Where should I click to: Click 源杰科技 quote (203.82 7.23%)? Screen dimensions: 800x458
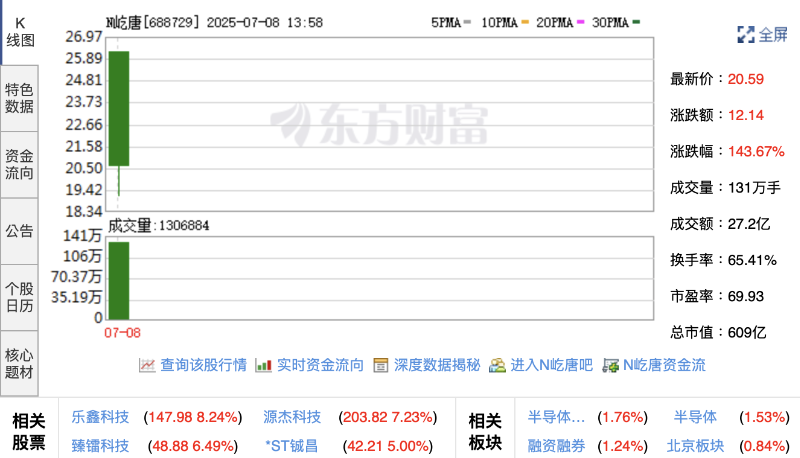coord(388,417)
